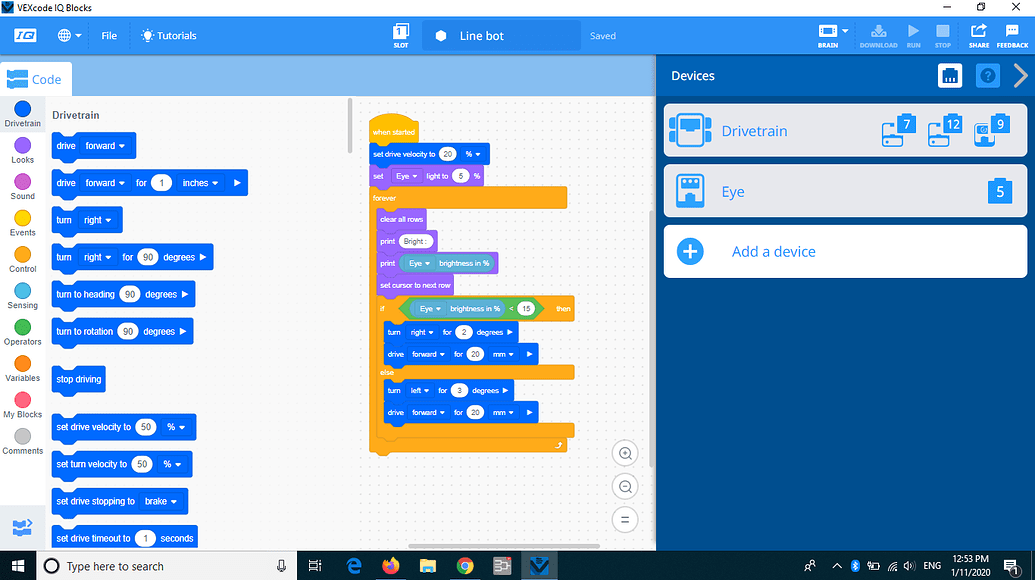Click the Share icon in the top bar
This screenshot has height=580, width=1035.
click(x=978, y=33)
